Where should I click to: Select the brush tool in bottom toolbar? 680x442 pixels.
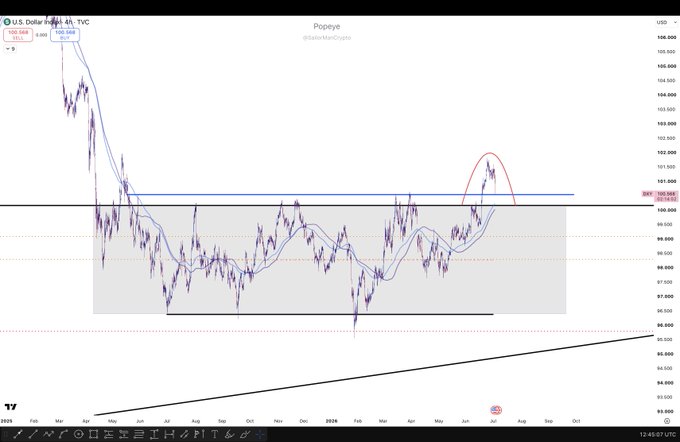(x=229, y=434)
